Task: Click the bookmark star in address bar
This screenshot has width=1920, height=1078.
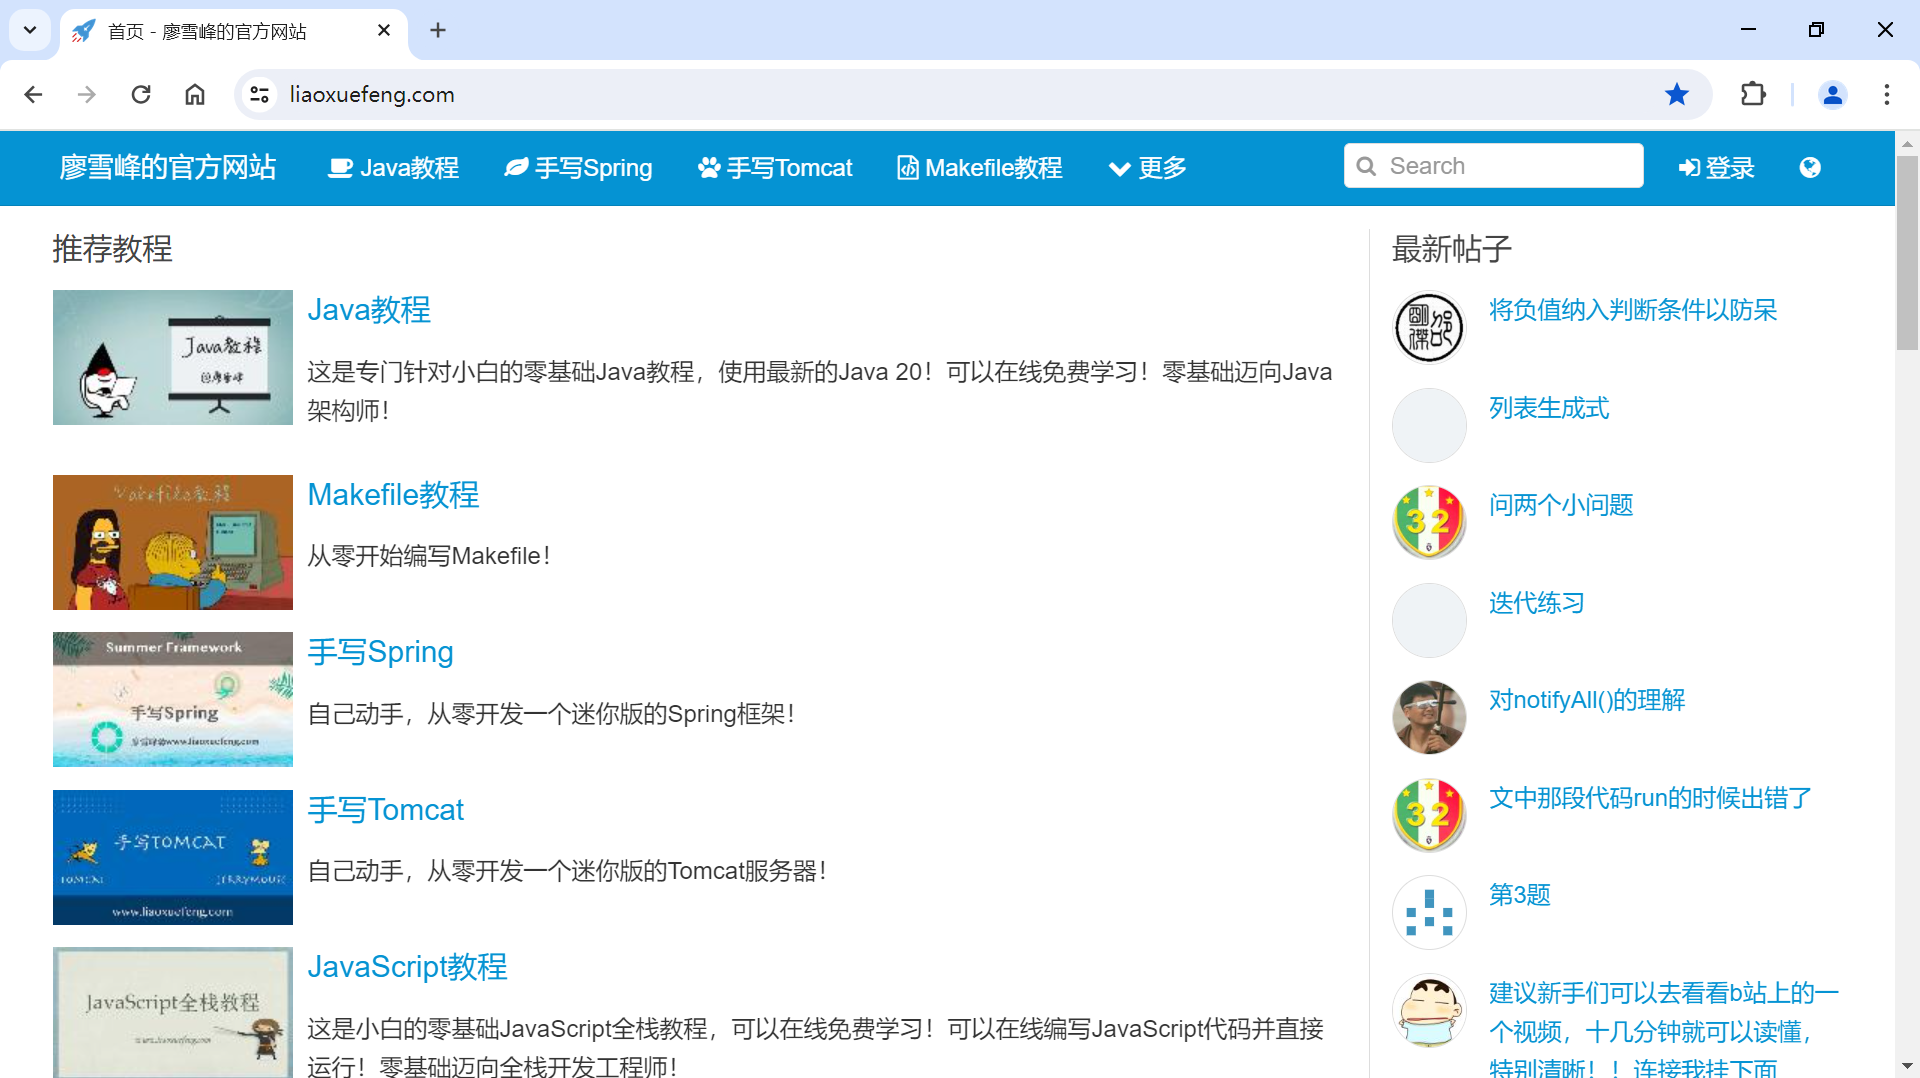Action: click(x=1677, y=94)
